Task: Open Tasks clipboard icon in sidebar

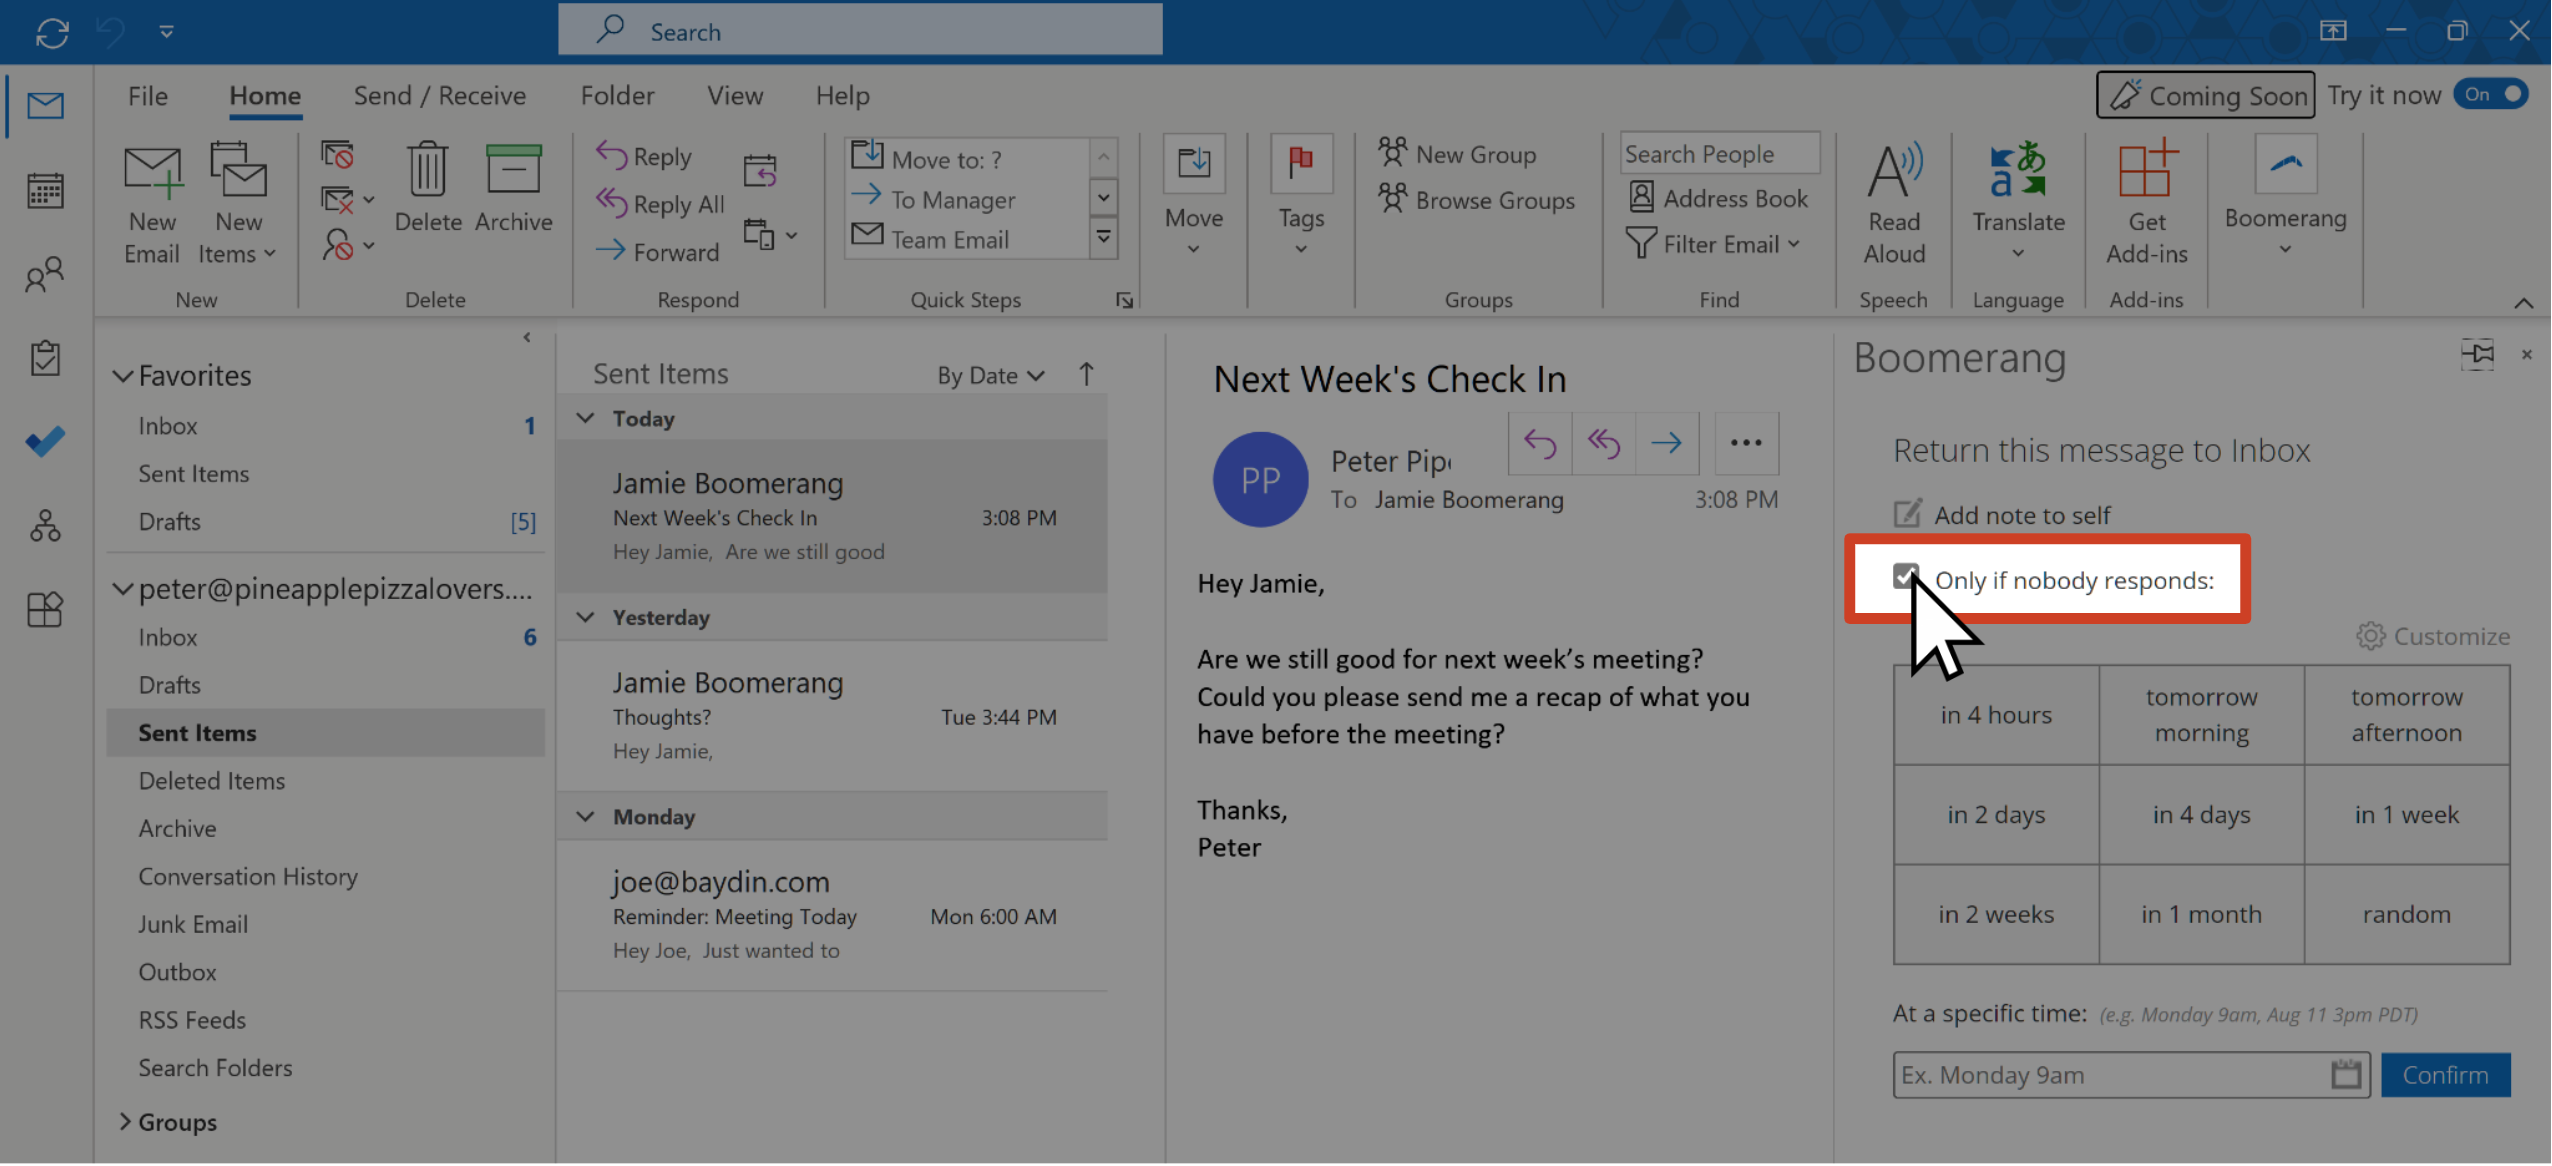Action: (45, 358)
